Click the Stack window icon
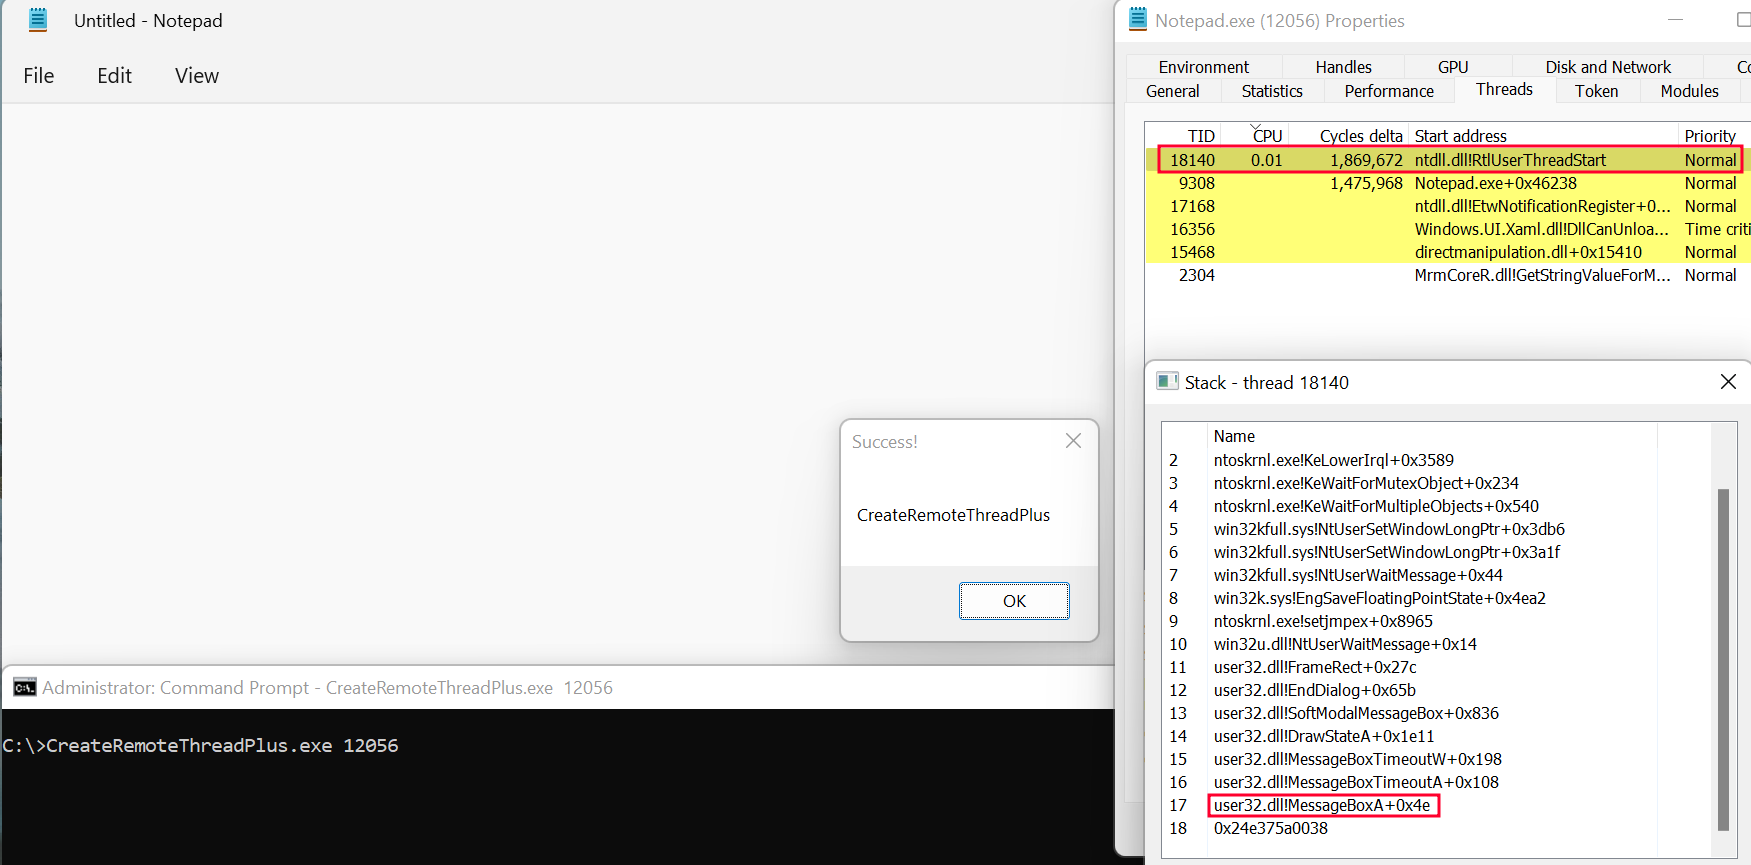The width and height of the screenshot is (1751, 865). coord(1167,381)
